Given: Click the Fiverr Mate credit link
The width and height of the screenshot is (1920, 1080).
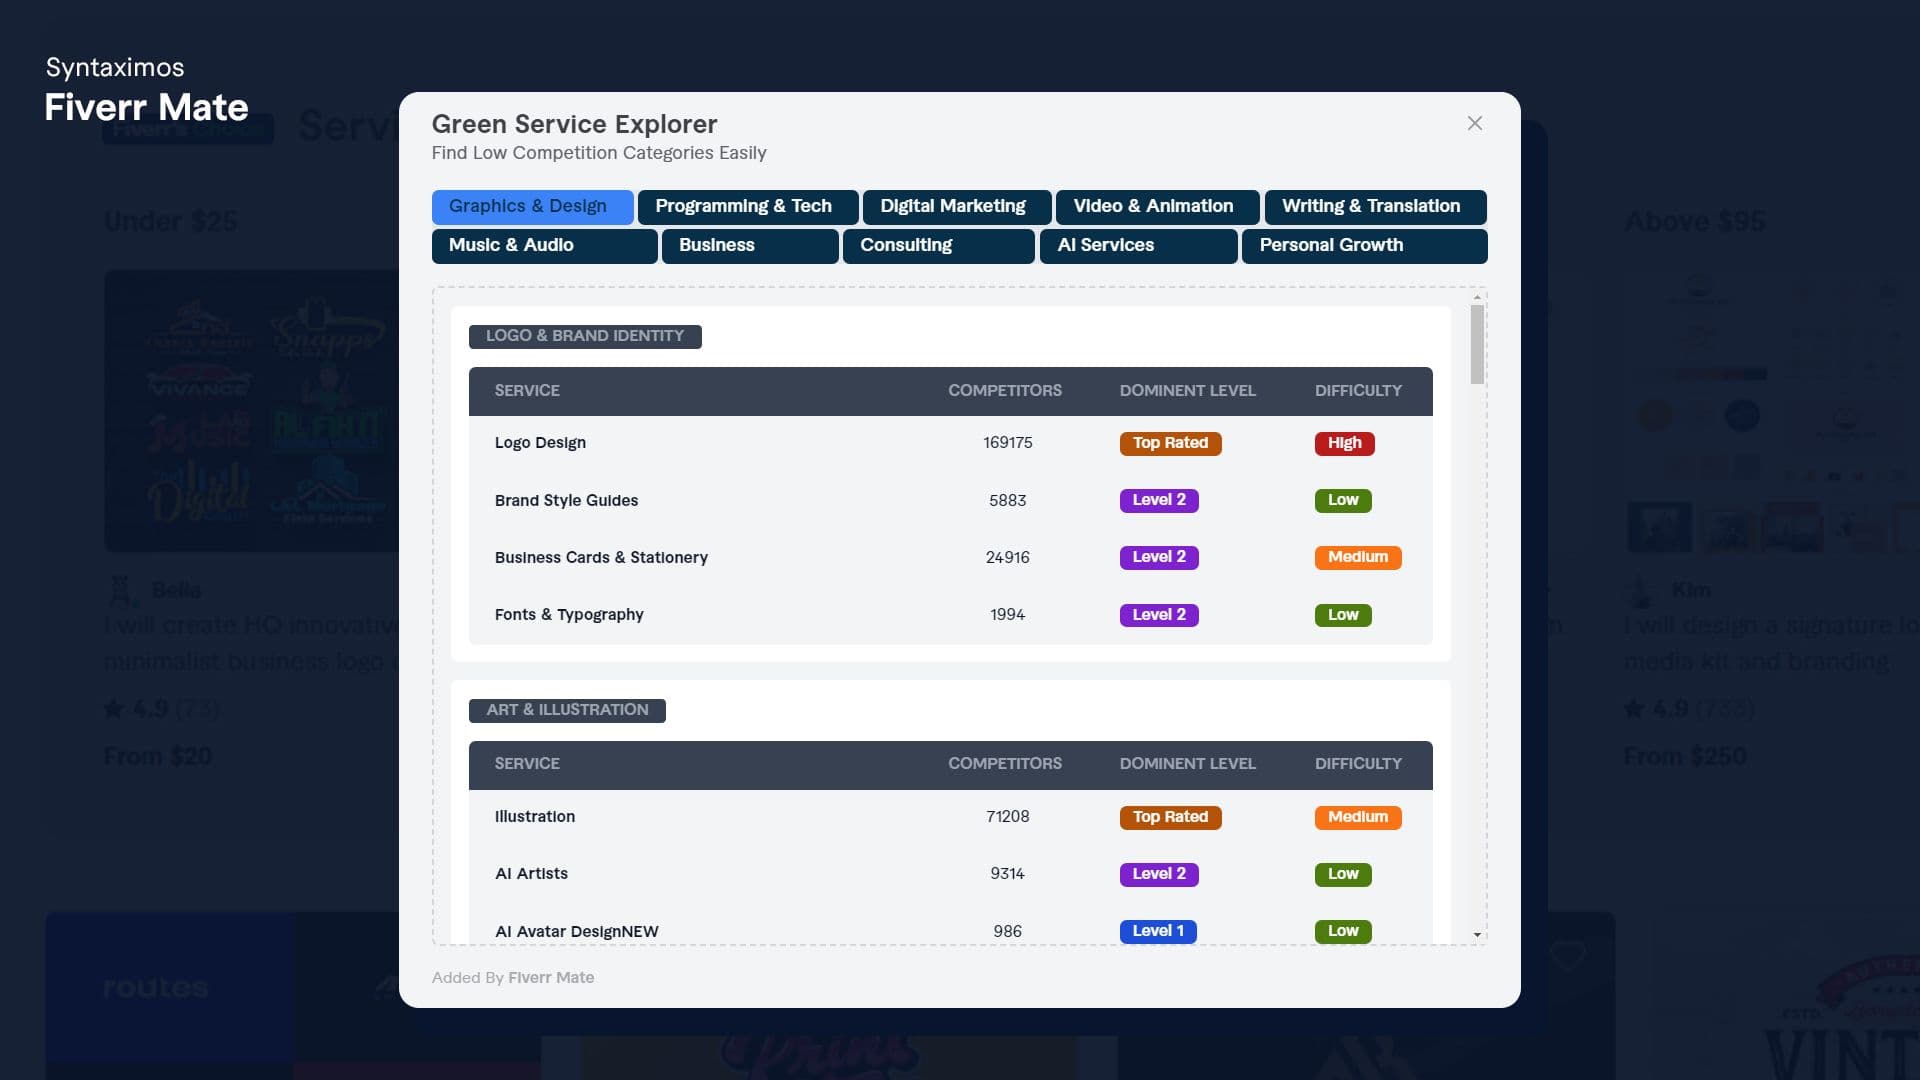Looking at the screenshot, I should [x=551, y=978].
